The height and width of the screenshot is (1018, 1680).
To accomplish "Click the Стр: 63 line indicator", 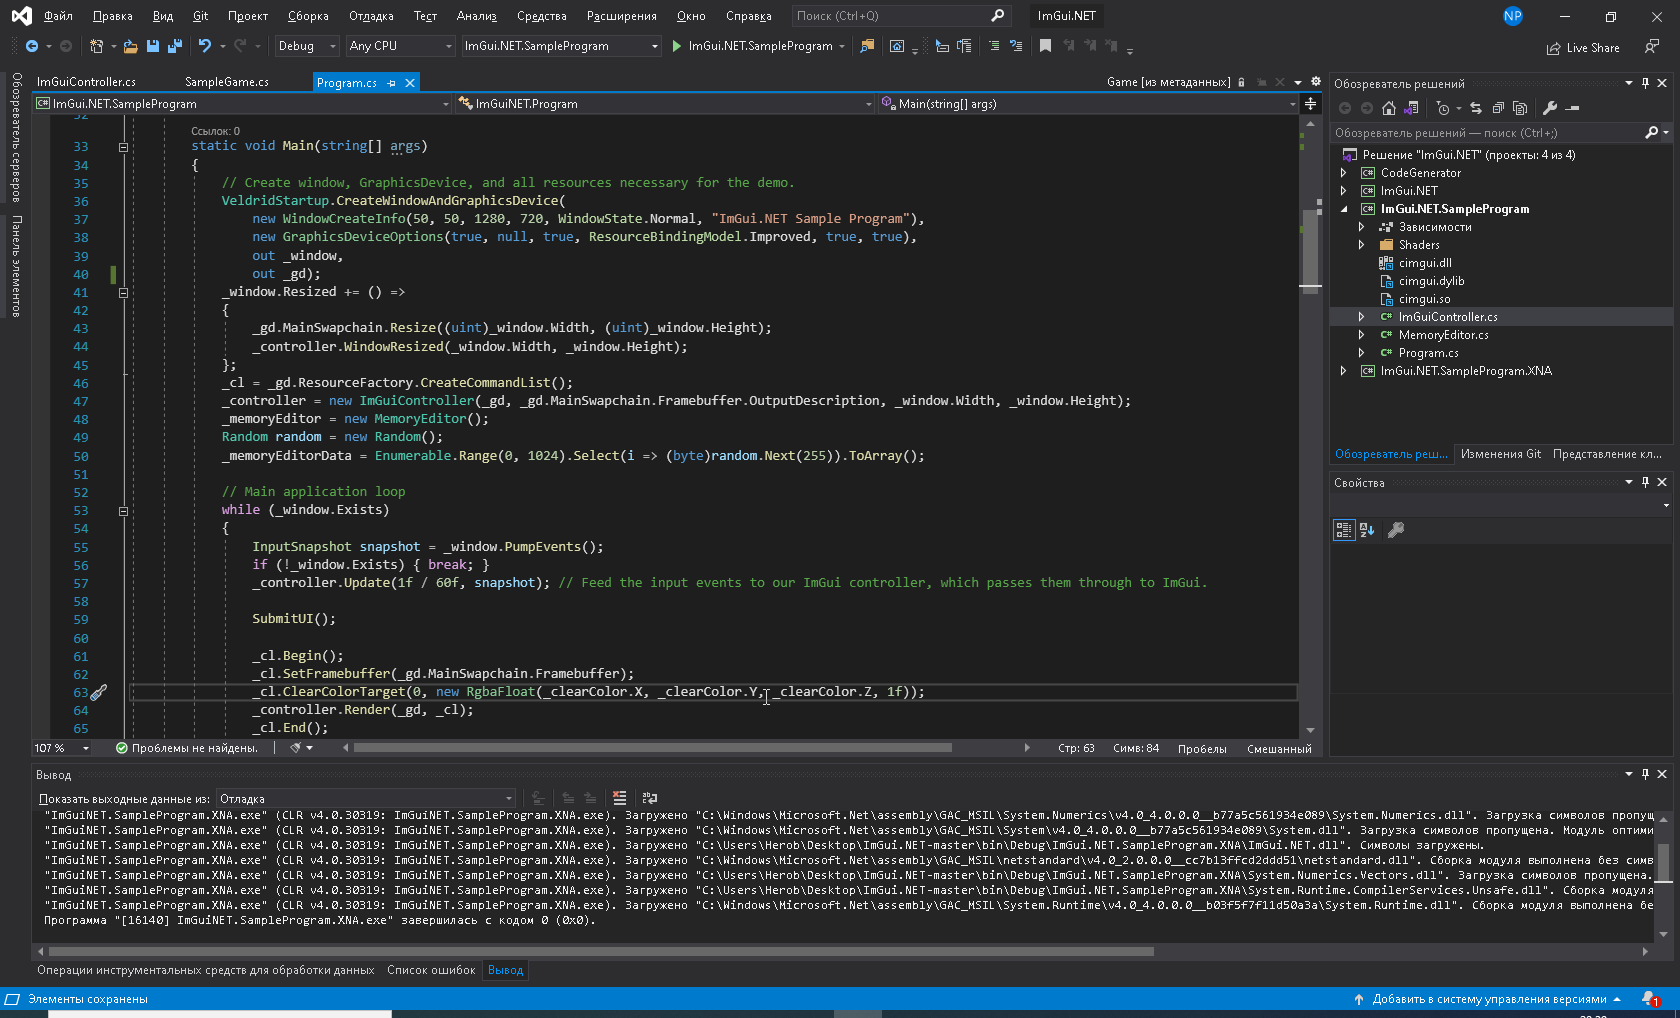I will [1076, 748].
